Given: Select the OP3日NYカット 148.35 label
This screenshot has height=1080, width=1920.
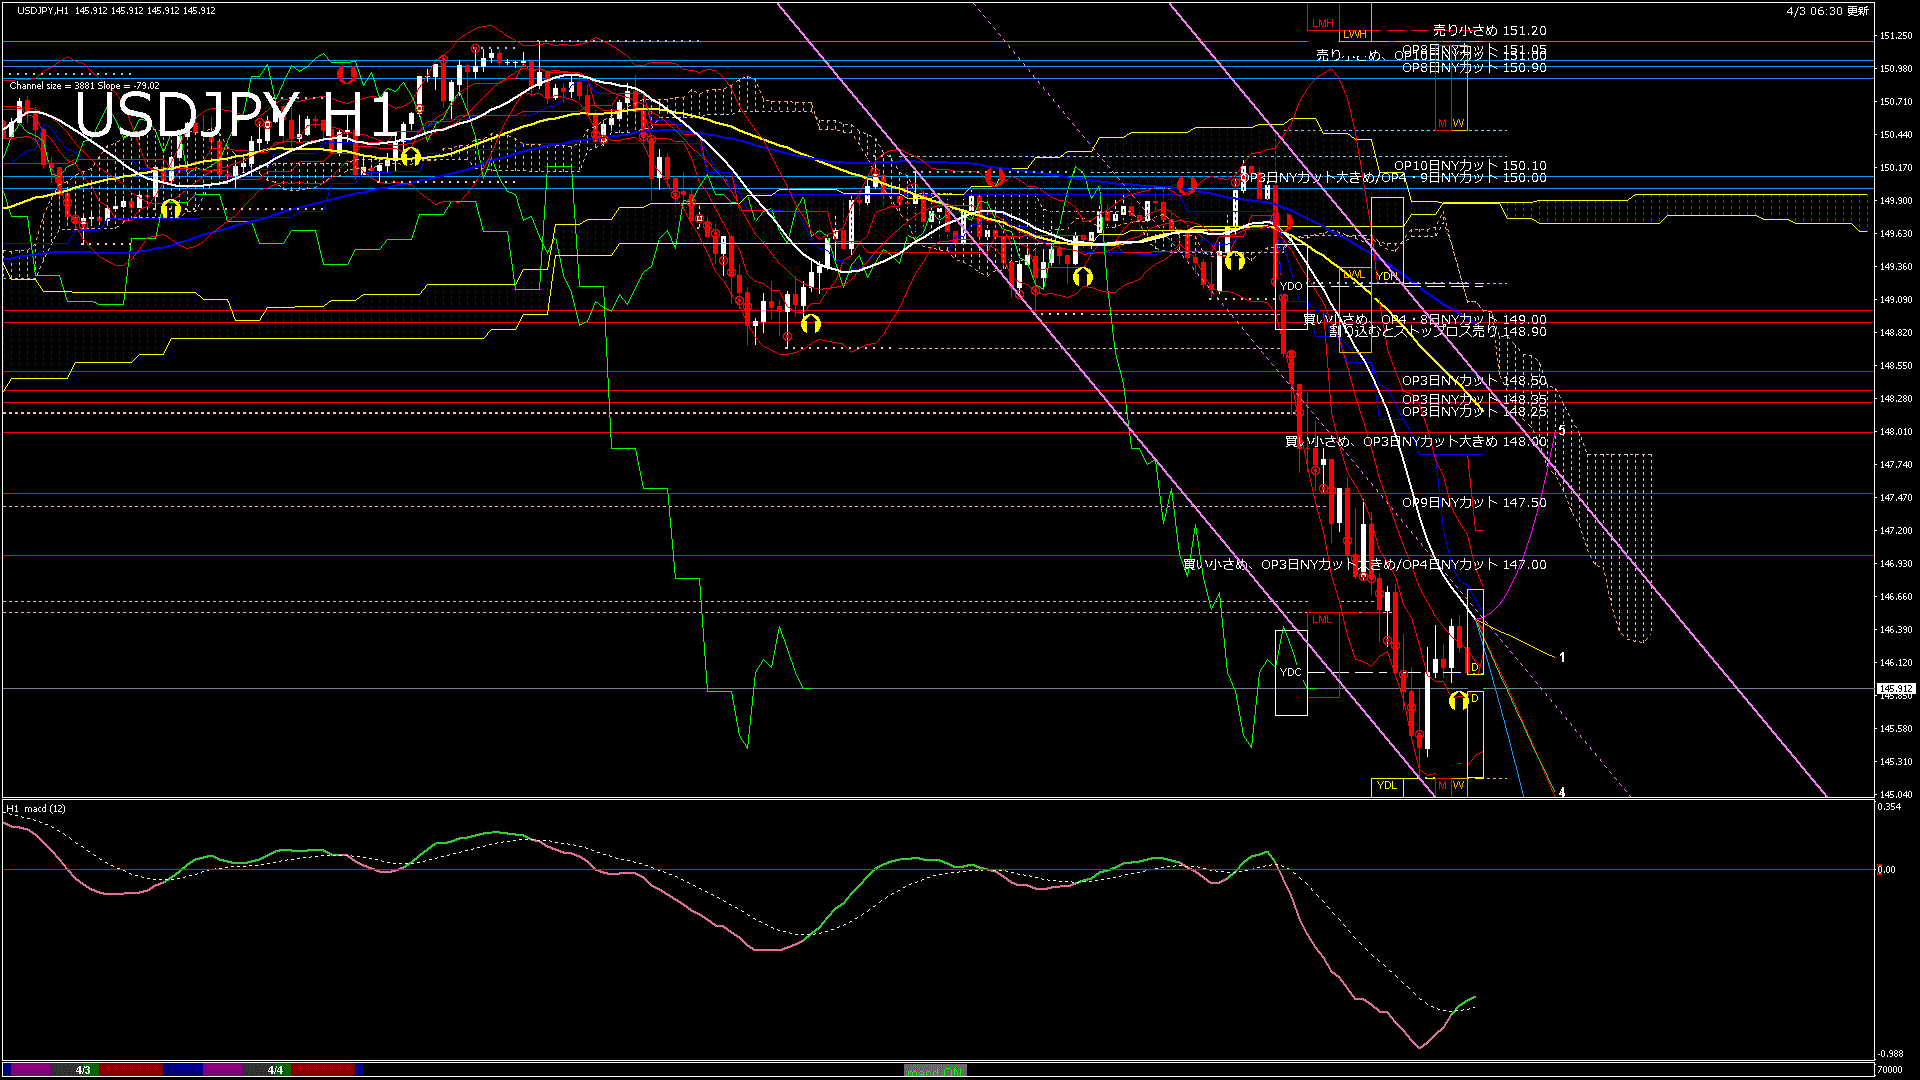Looking at the screenshot, I should [x=1474, y=400].
